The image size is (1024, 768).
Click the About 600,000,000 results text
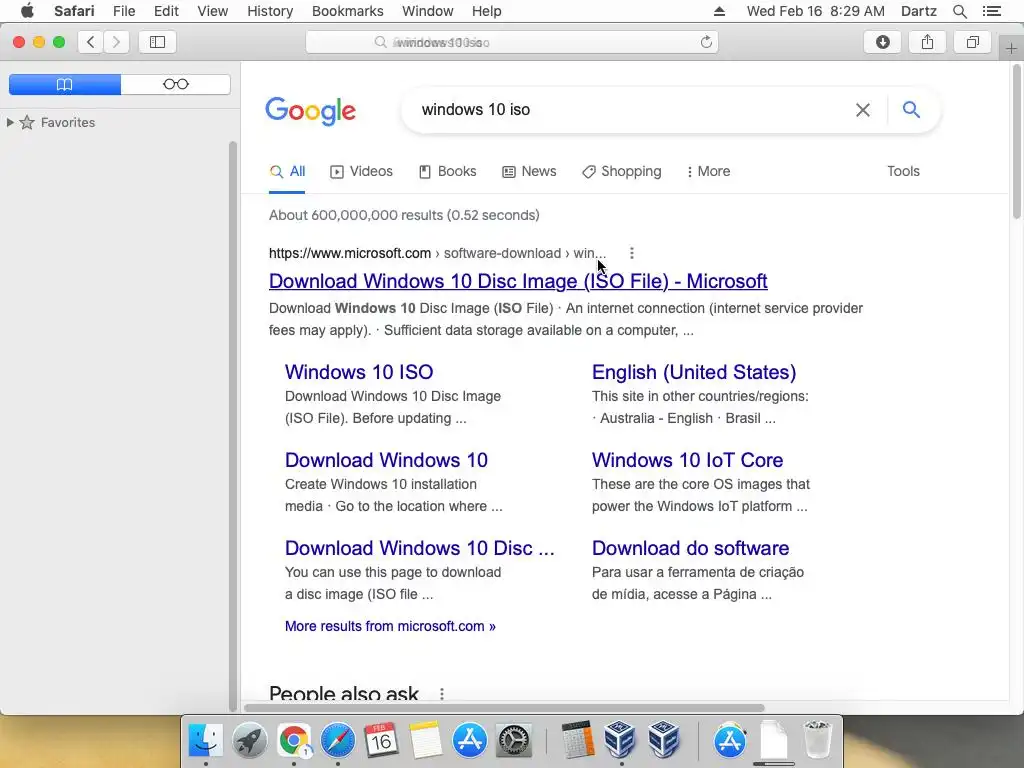[404, 215]
